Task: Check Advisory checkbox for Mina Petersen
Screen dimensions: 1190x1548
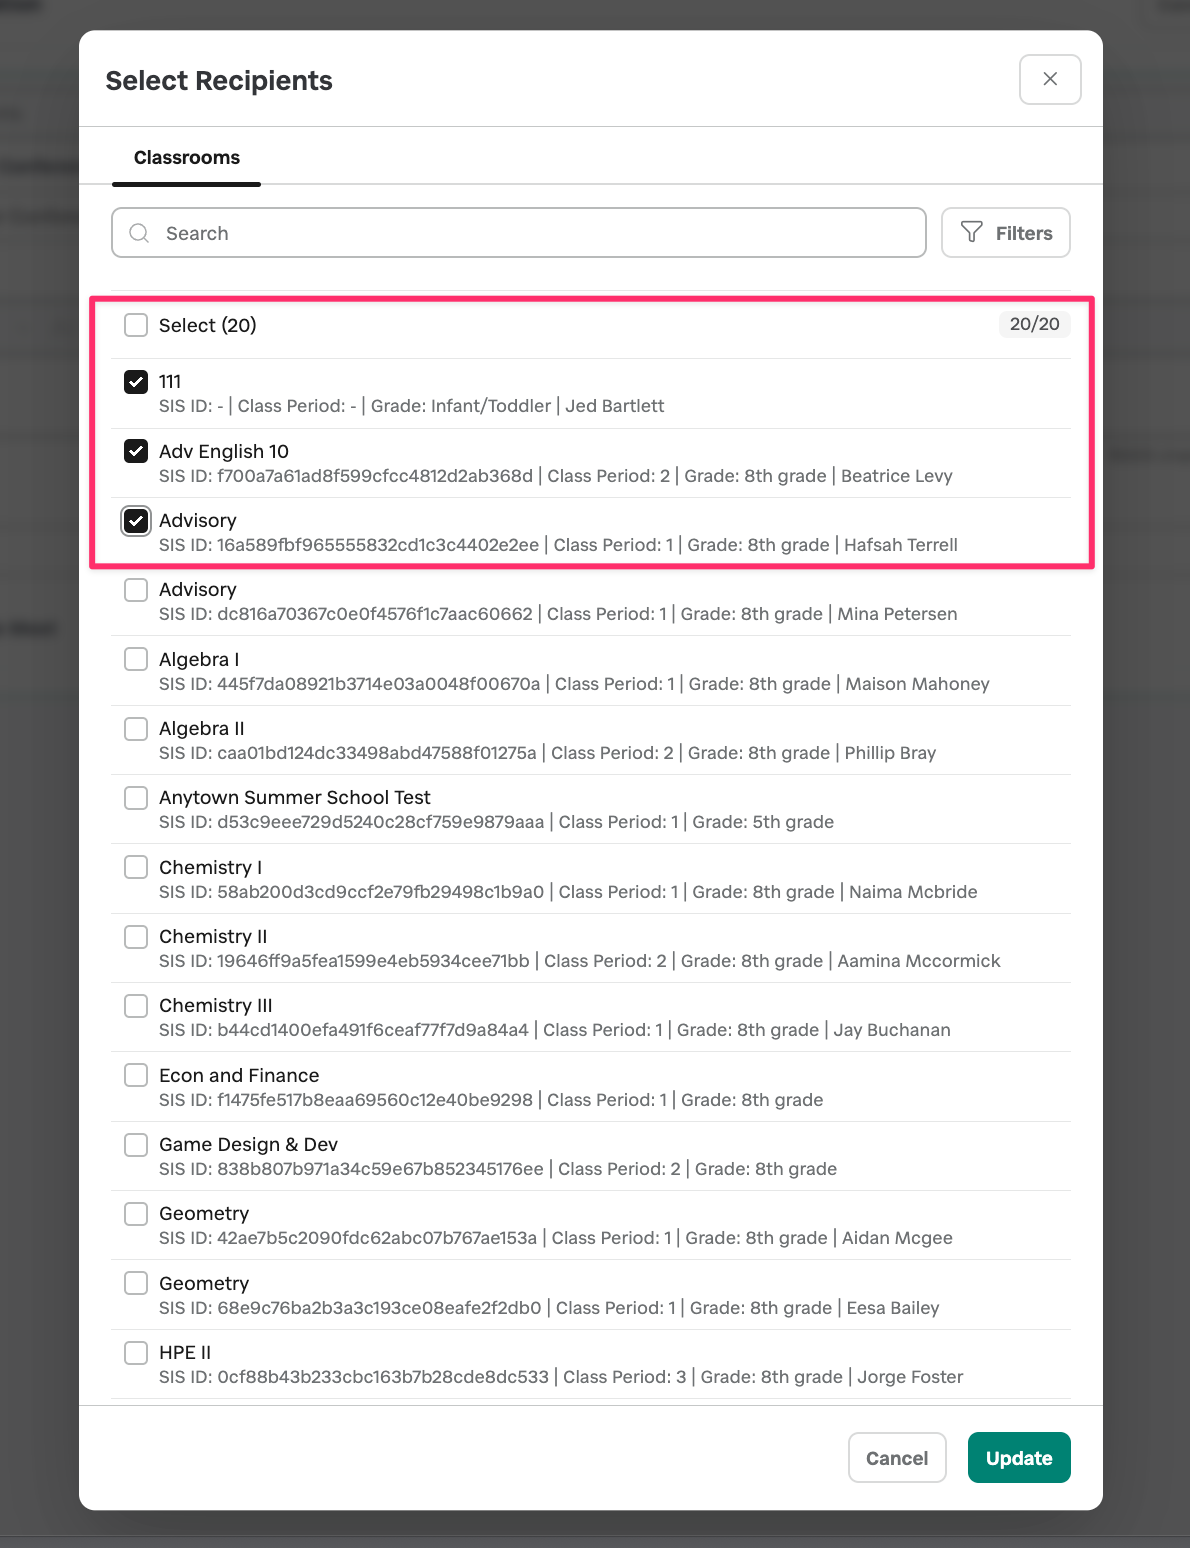Action: click(x=136, y=590)
